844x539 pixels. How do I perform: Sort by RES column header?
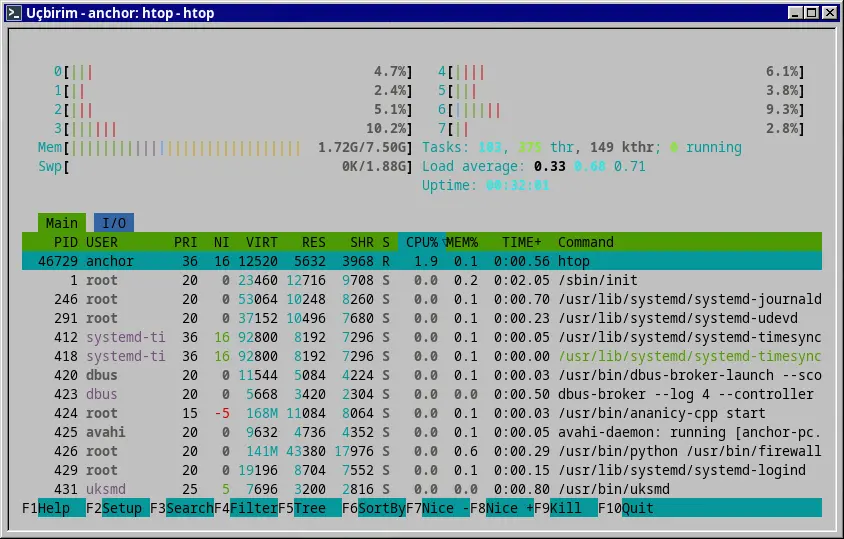coord(314,242)
